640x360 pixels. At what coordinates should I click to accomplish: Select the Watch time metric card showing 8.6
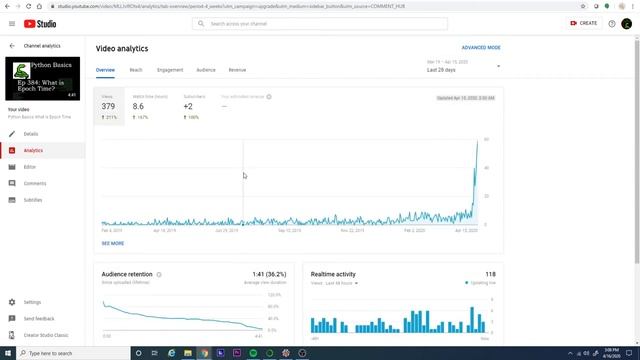(x=150, y=107)
